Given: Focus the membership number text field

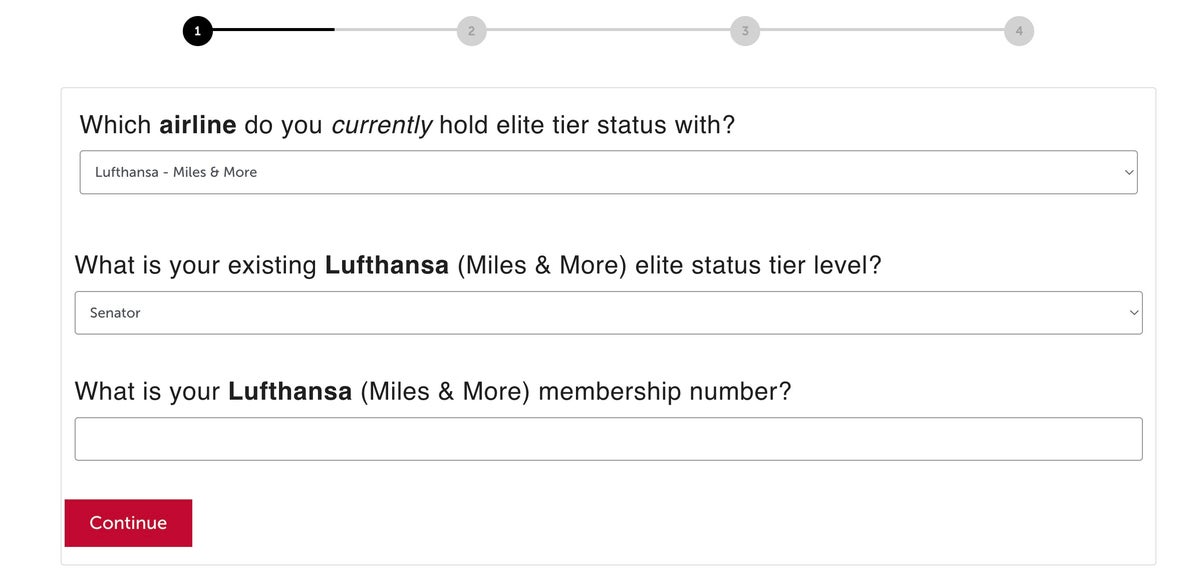Looking at the screenshot, I should coord(608,439).
